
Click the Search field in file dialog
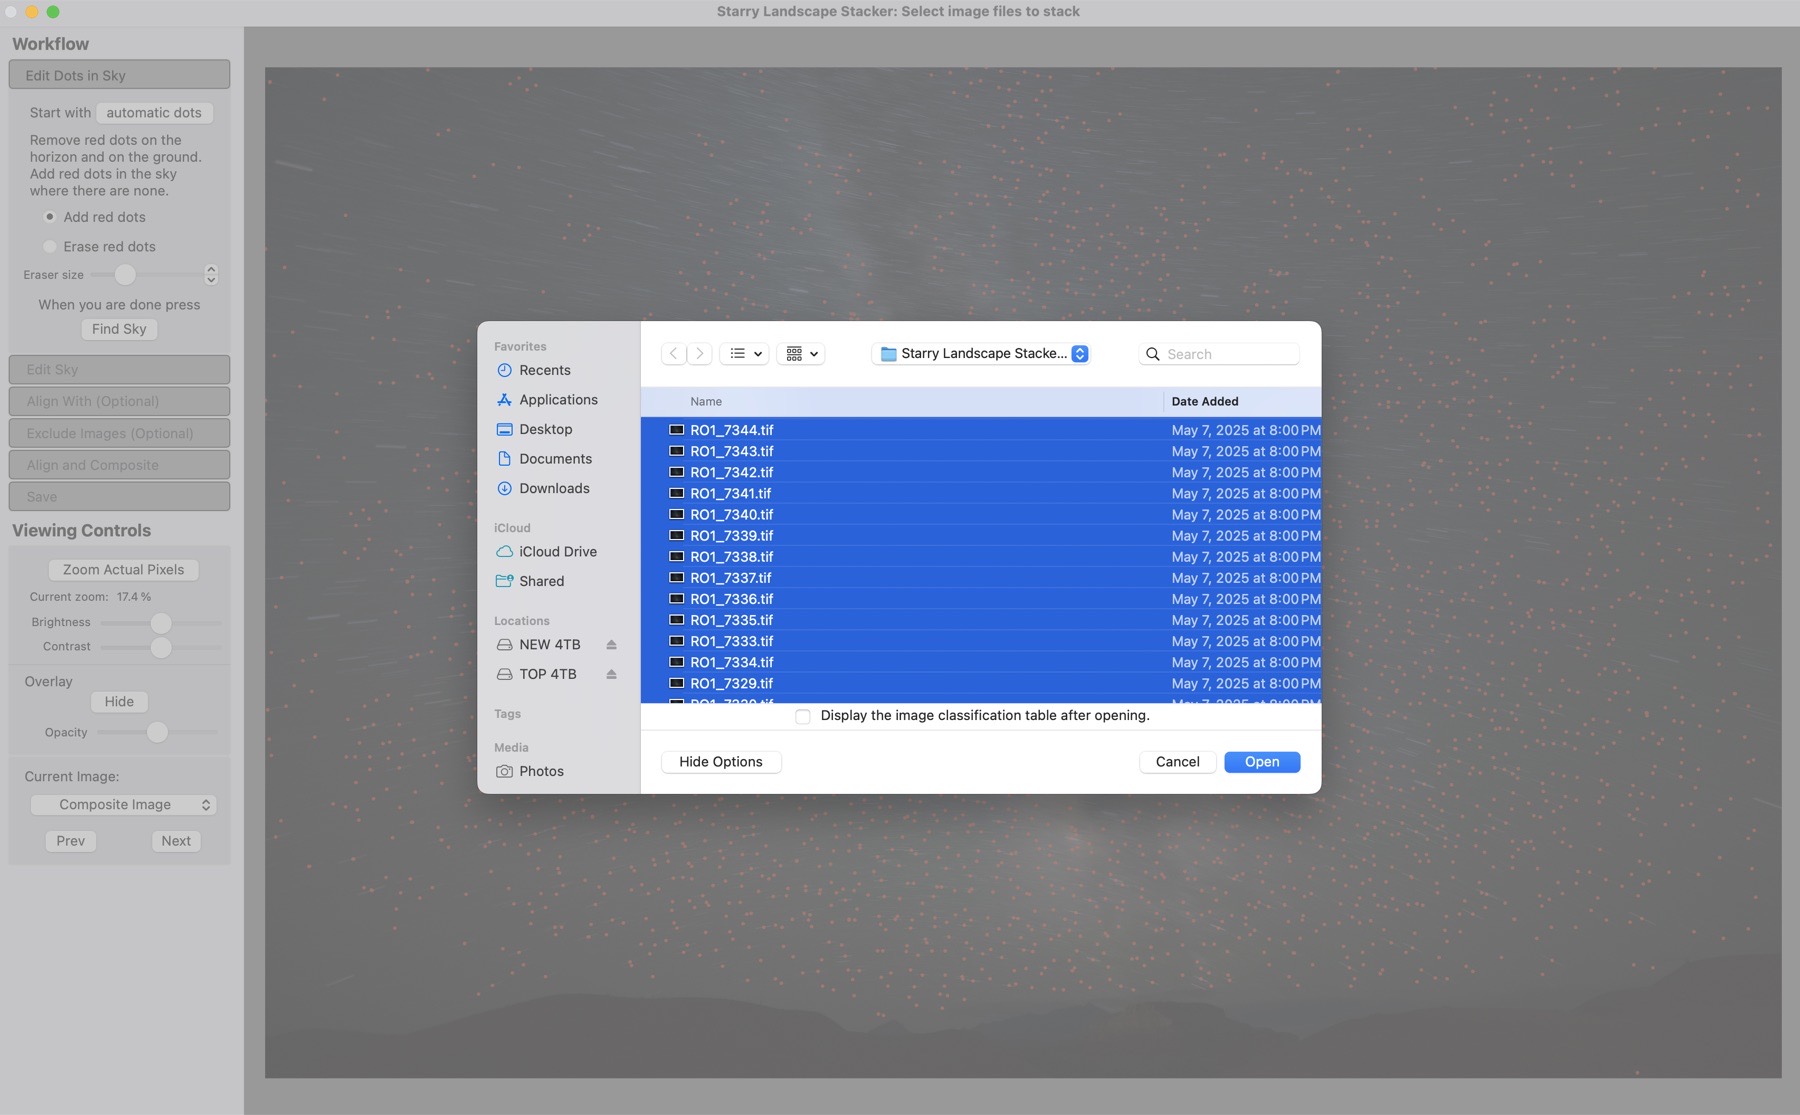[1219, 354]
